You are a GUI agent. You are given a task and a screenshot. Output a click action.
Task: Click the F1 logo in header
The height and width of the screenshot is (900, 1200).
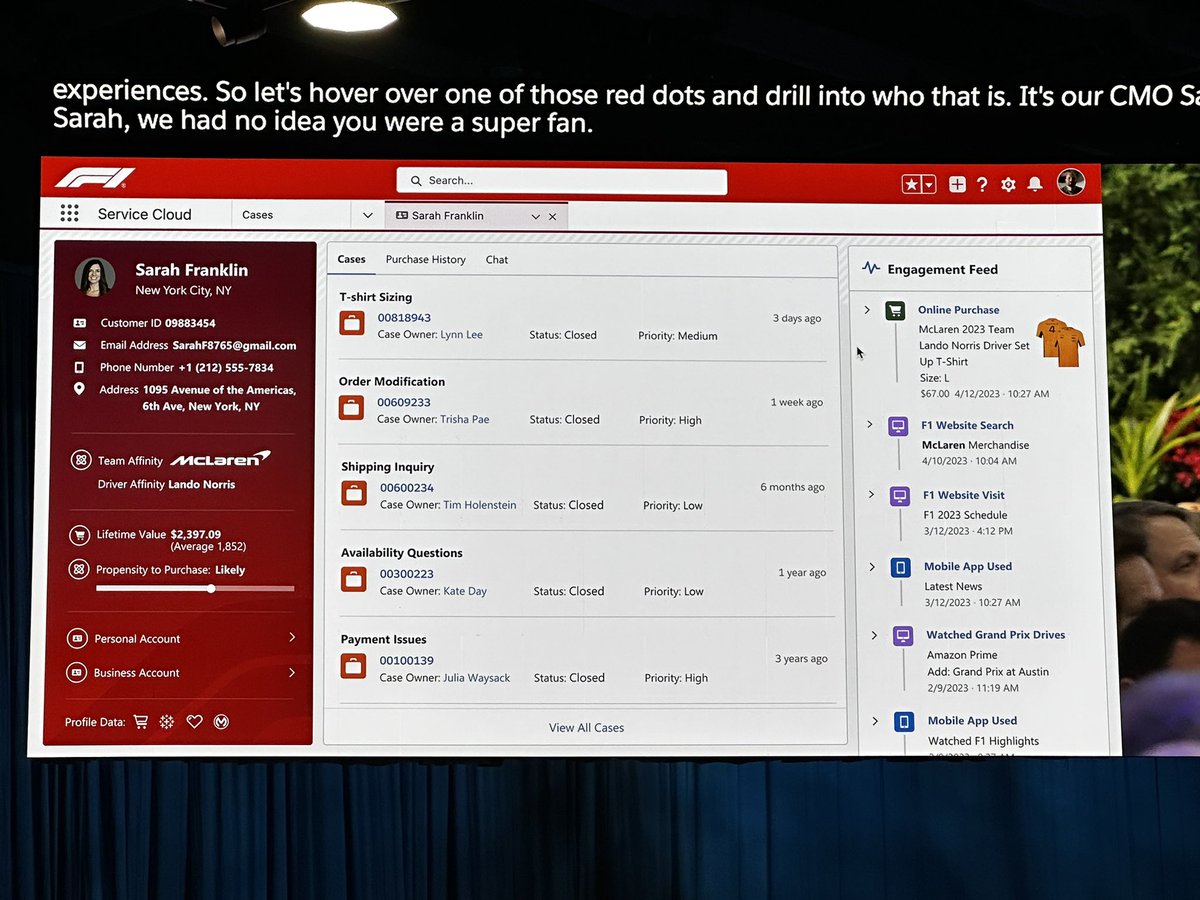[x=95, y=179]
